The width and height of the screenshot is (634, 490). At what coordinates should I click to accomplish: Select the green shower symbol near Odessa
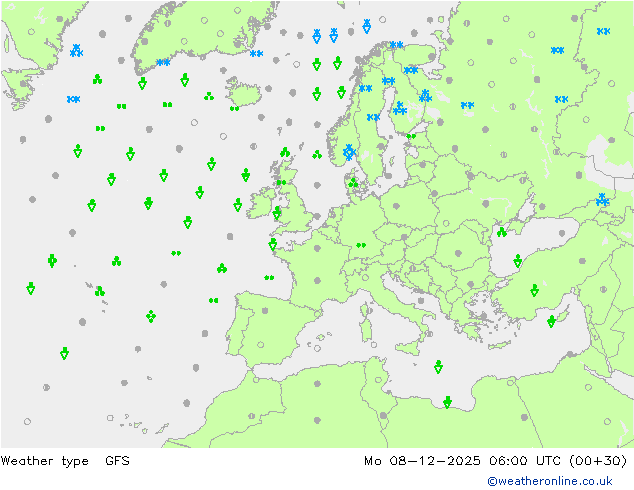(502, 232)
